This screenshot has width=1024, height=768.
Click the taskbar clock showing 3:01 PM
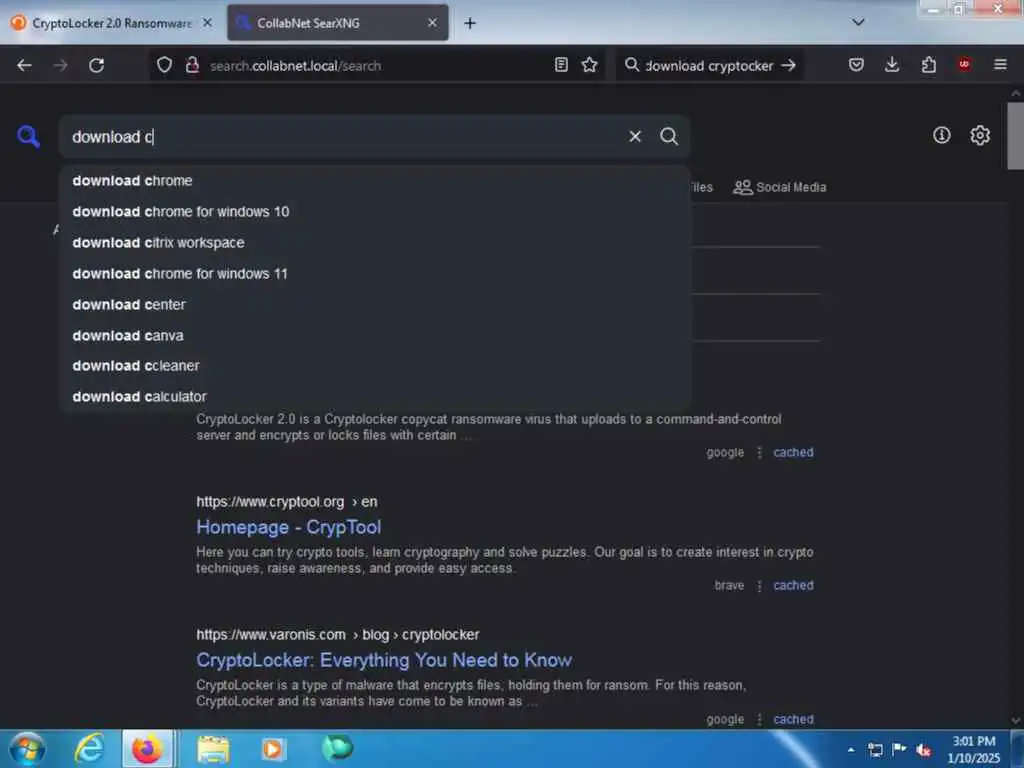pyautogui.click(x=973, y=749)
